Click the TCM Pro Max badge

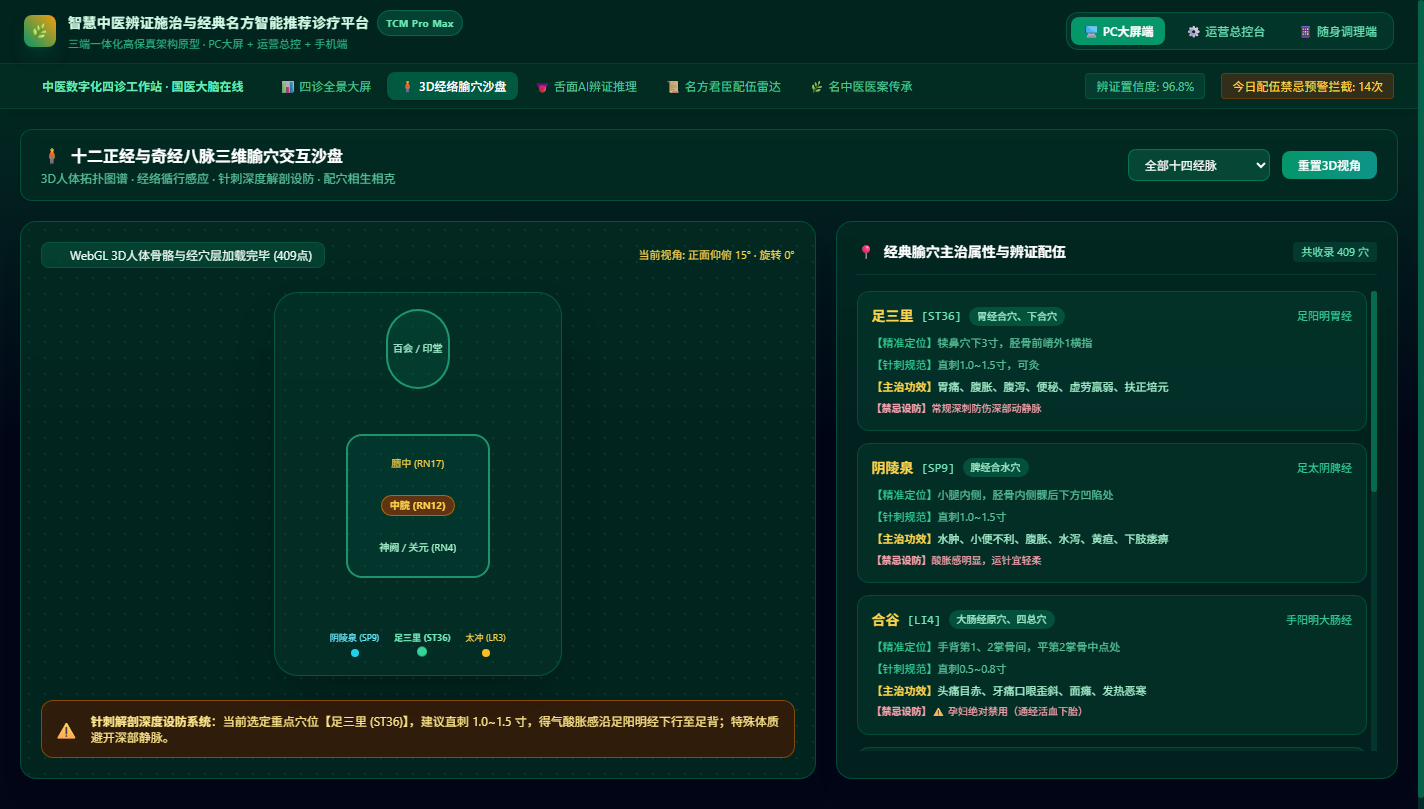coord(420,23)
